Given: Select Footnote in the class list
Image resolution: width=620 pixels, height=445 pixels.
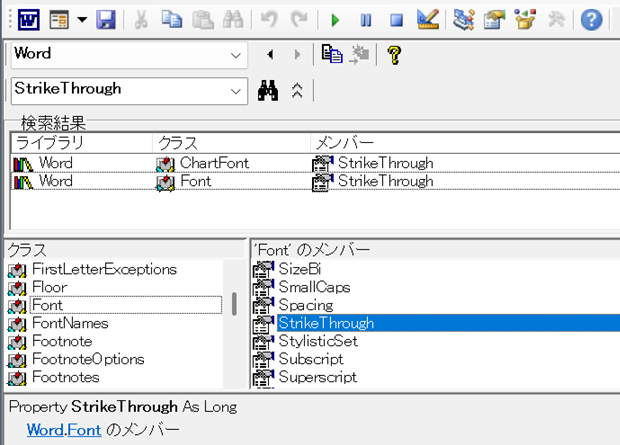Looking at the screenshot, I should pos(62,341).
